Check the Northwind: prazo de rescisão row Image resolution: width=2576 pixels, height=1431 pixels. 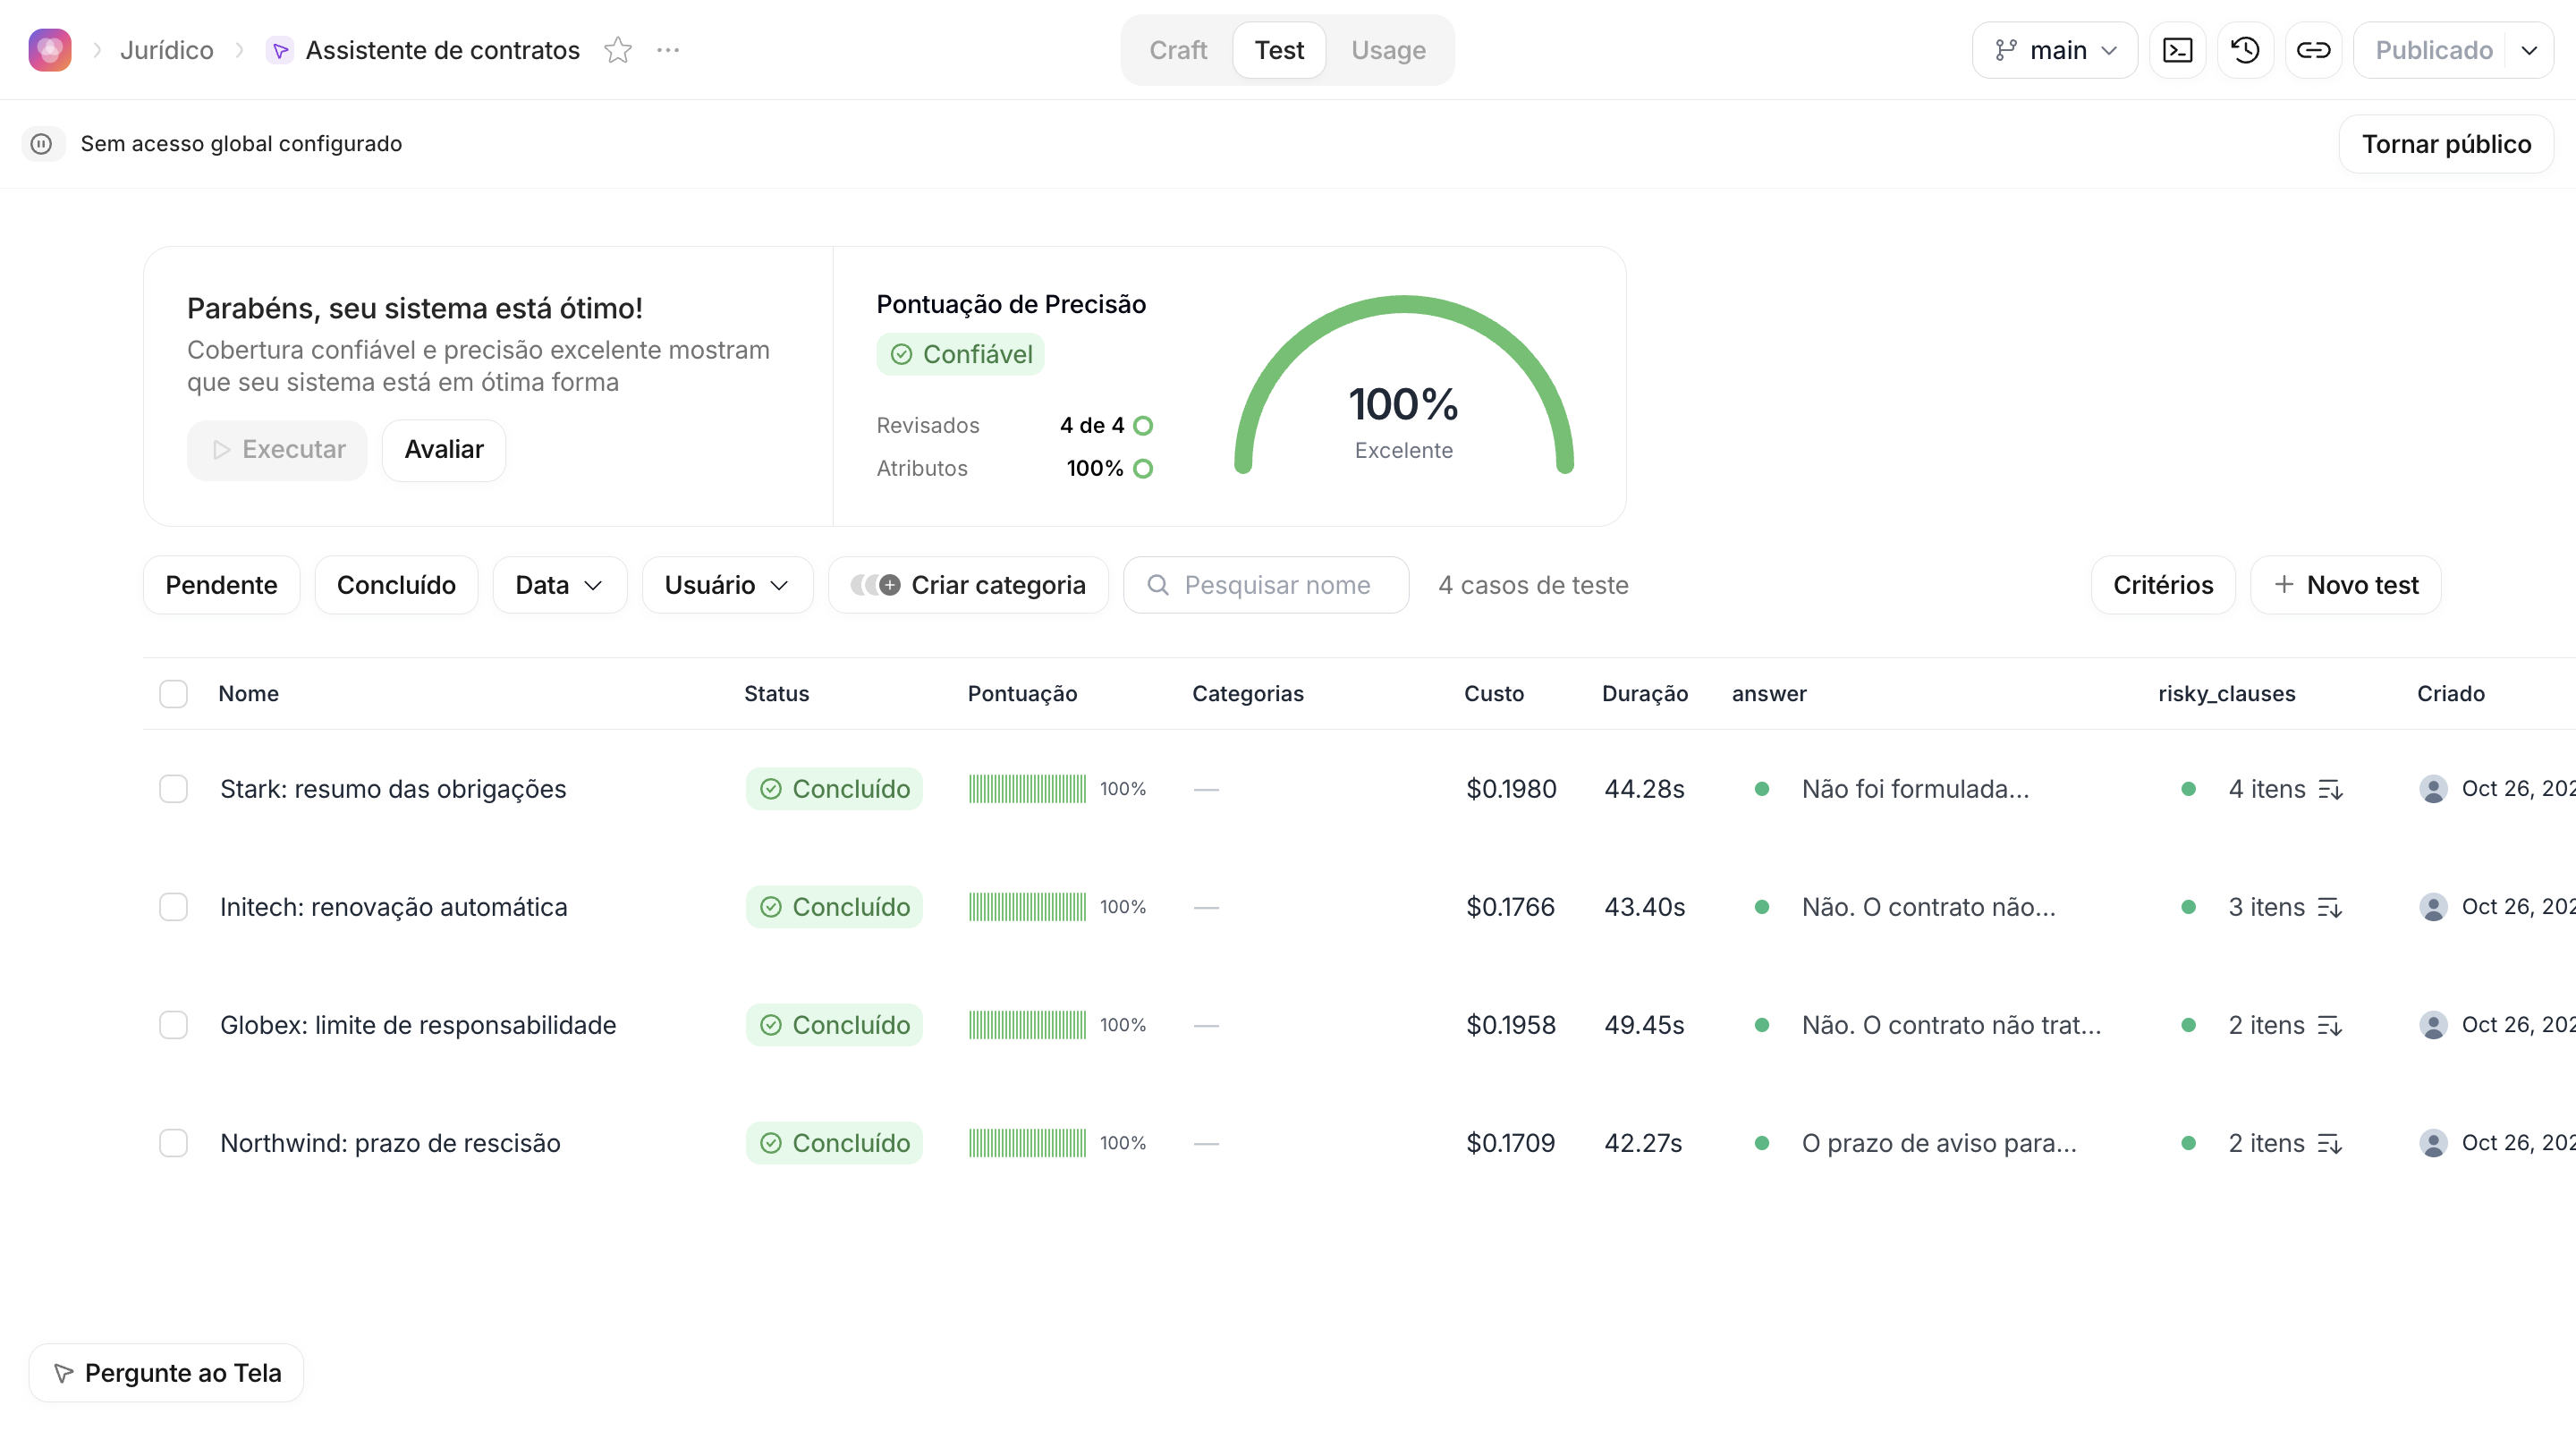coord(173,1143)
